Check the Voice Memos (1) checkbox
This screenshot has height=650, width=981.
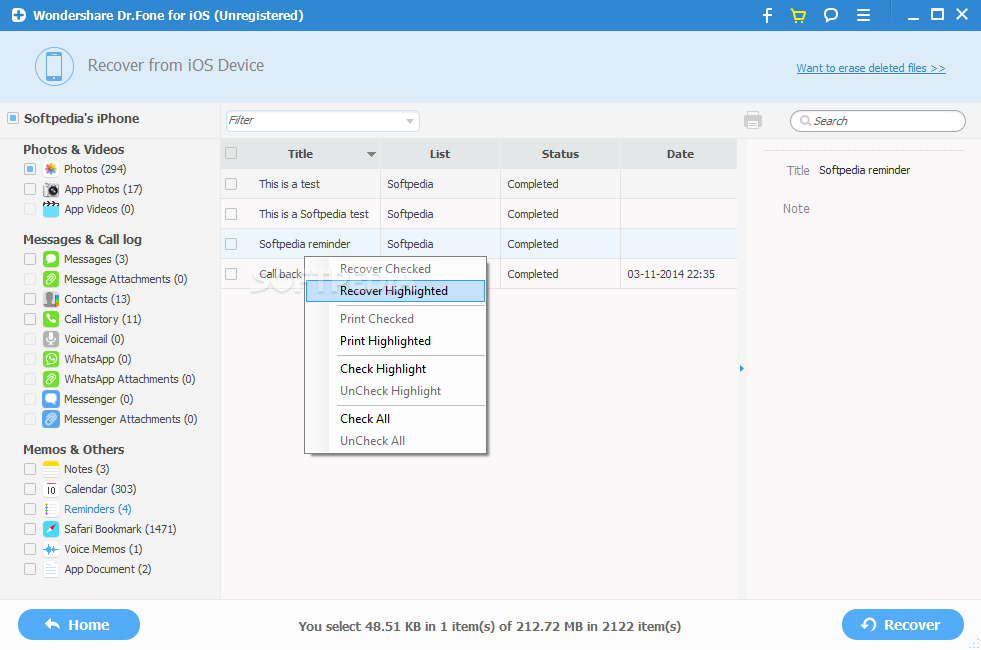coord(30,549)
